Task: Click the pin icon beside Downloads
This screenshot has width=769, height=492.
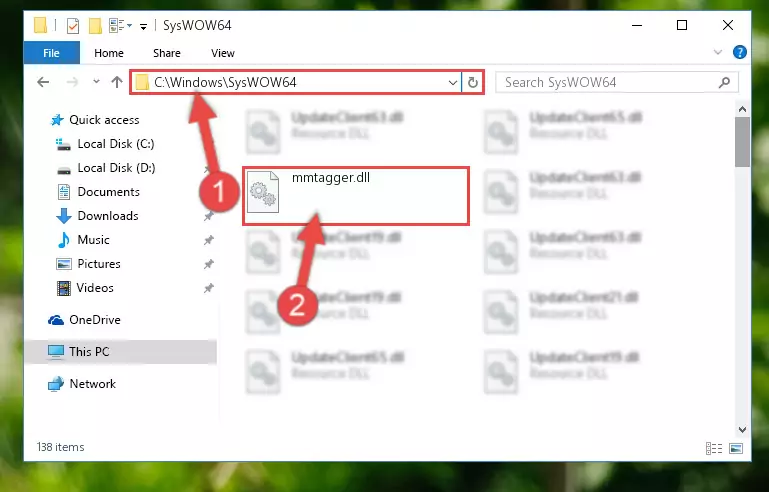Action: pyautogui.click(x=208, y=216)
